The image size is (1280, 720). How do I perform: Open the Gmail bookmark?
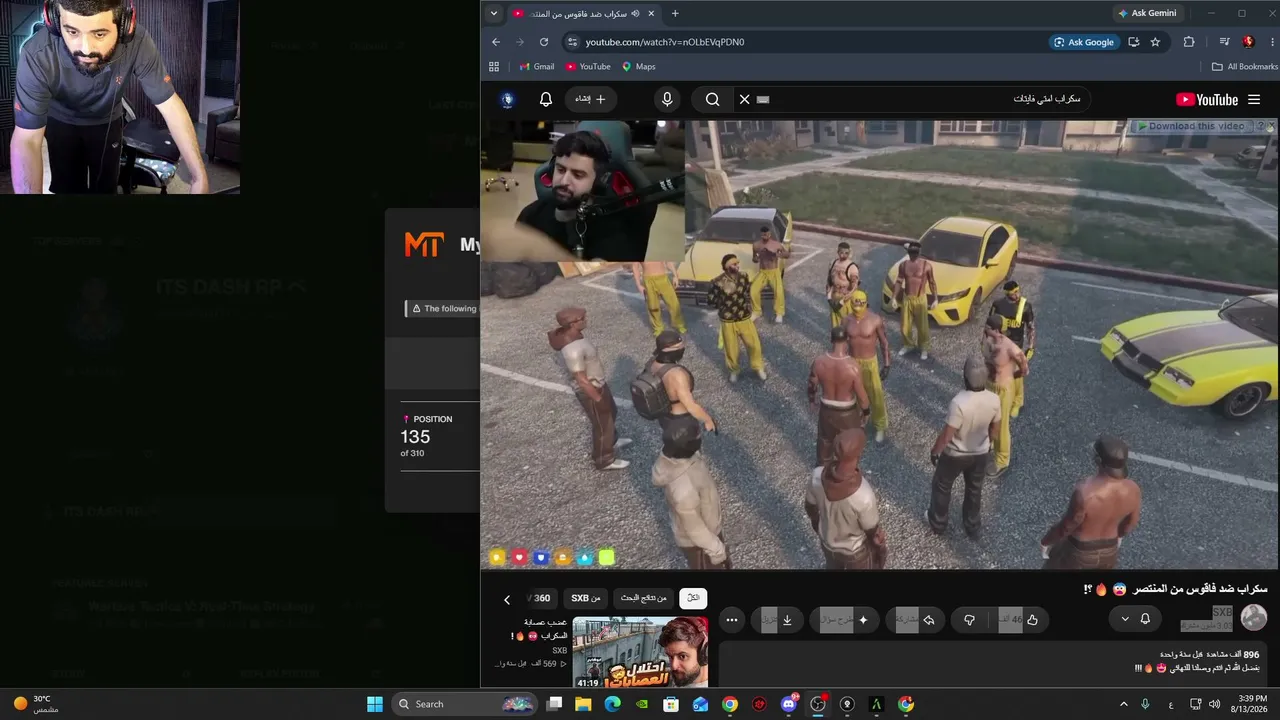(x=537, y=67)
